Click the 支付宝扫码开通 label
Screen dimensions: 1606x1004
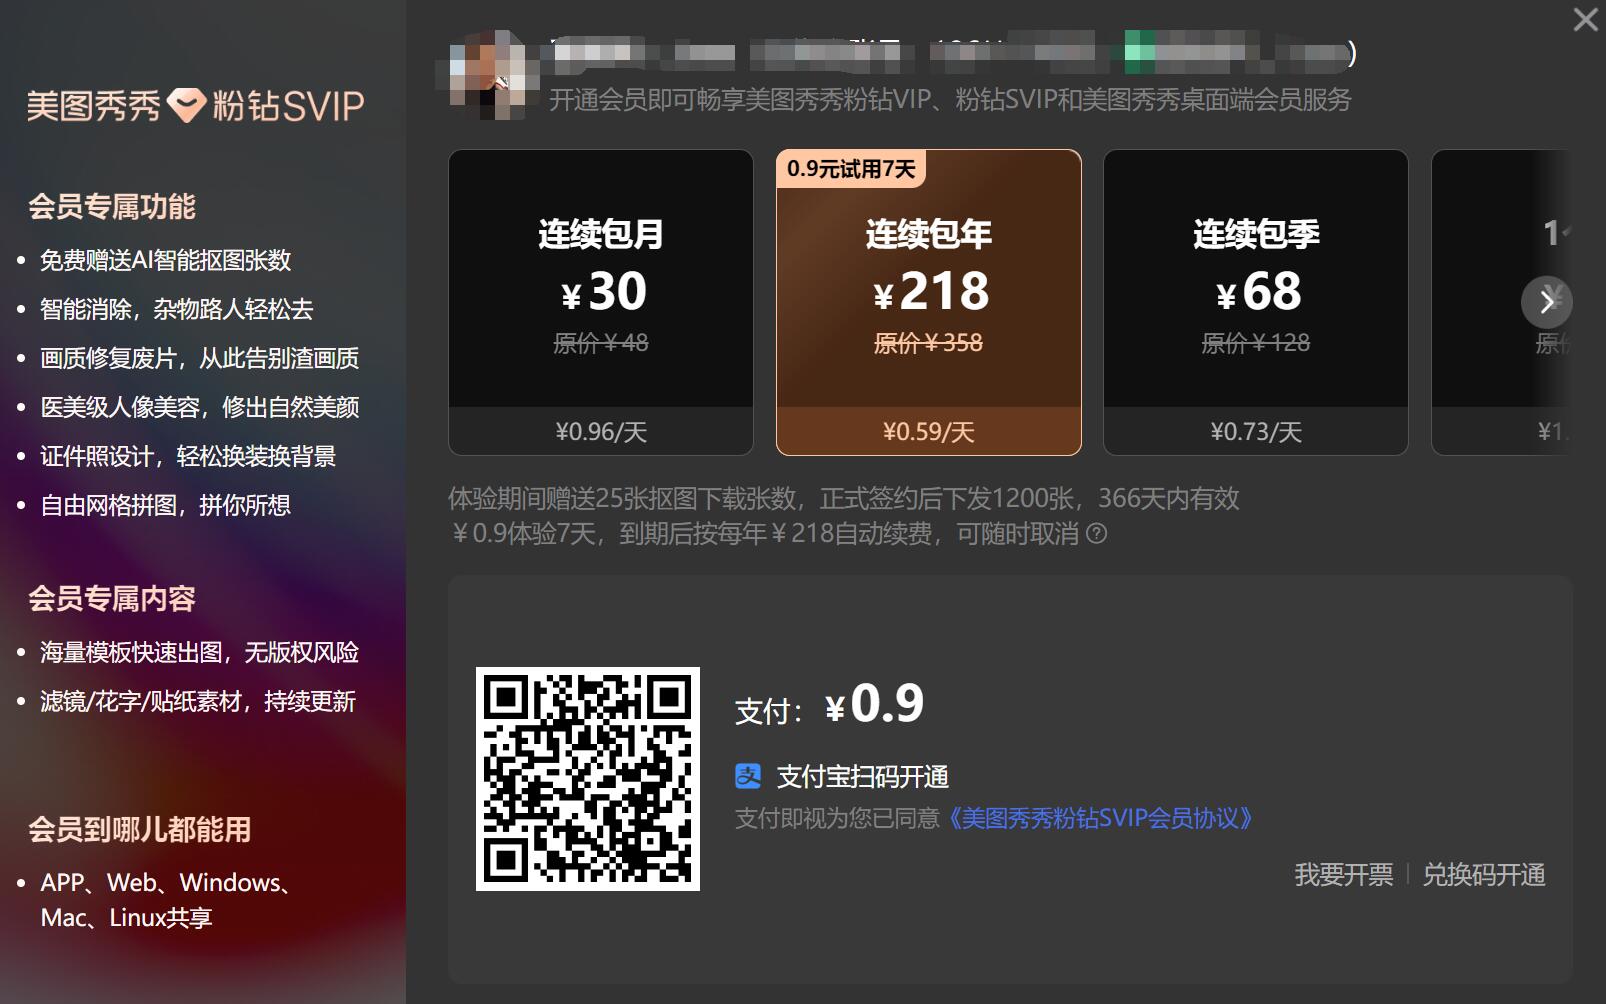tap(863, 777)
